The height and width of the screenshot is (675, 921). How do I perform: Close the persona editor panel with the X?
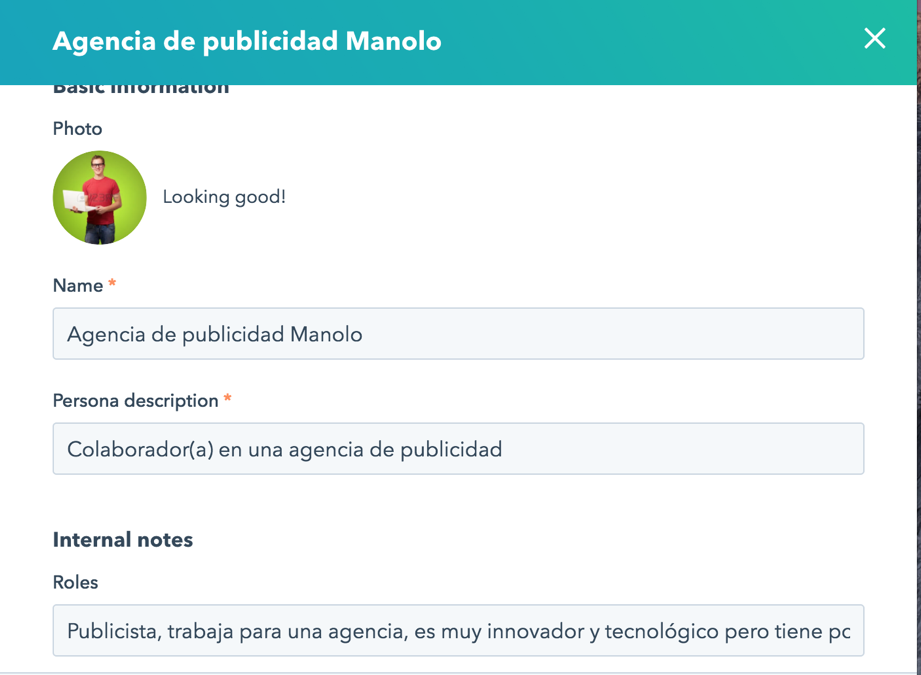point(875,39)
